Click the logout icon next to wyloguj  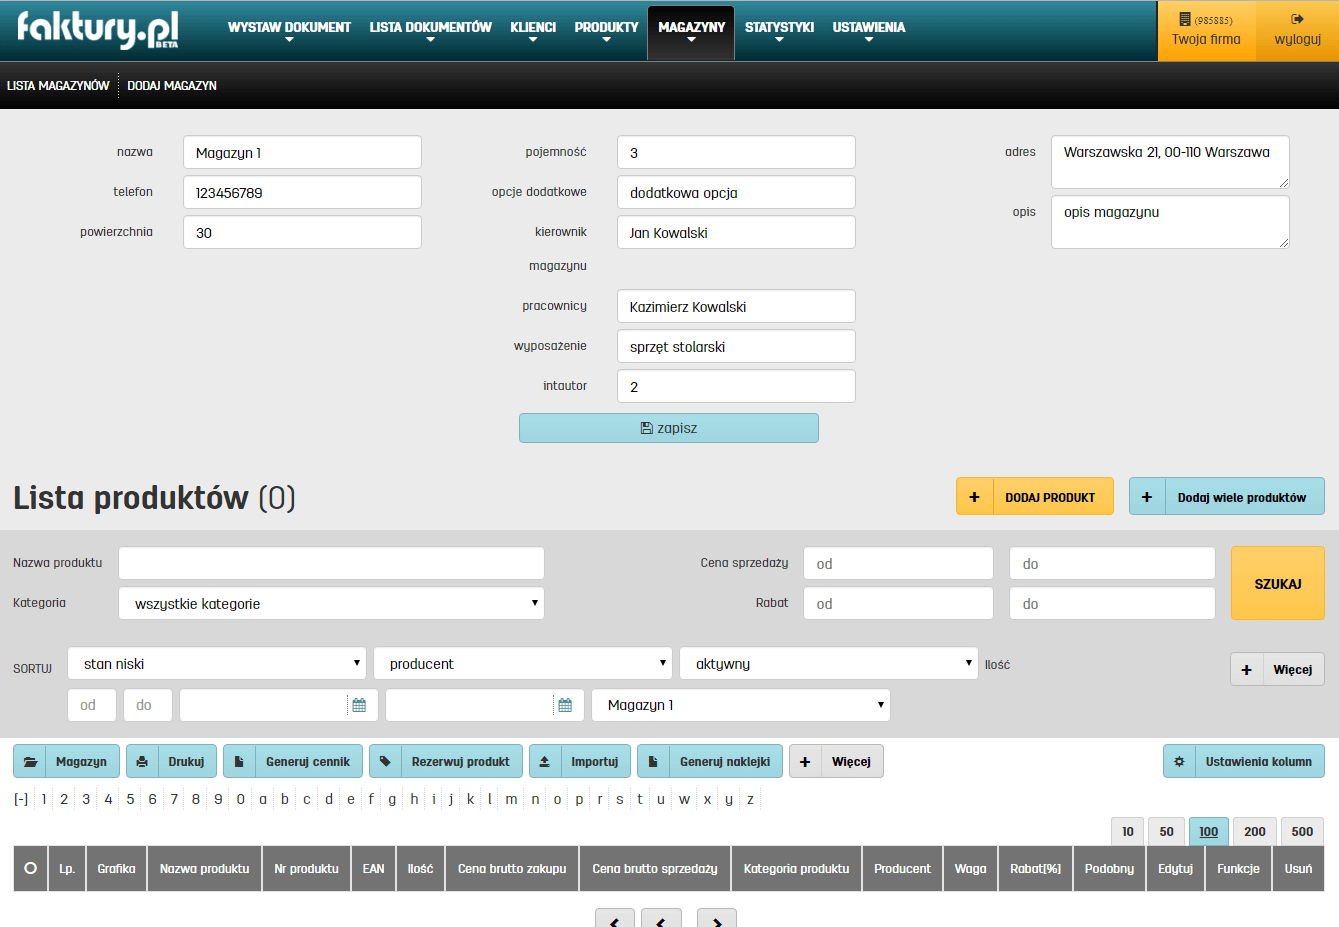[1298, 18]
